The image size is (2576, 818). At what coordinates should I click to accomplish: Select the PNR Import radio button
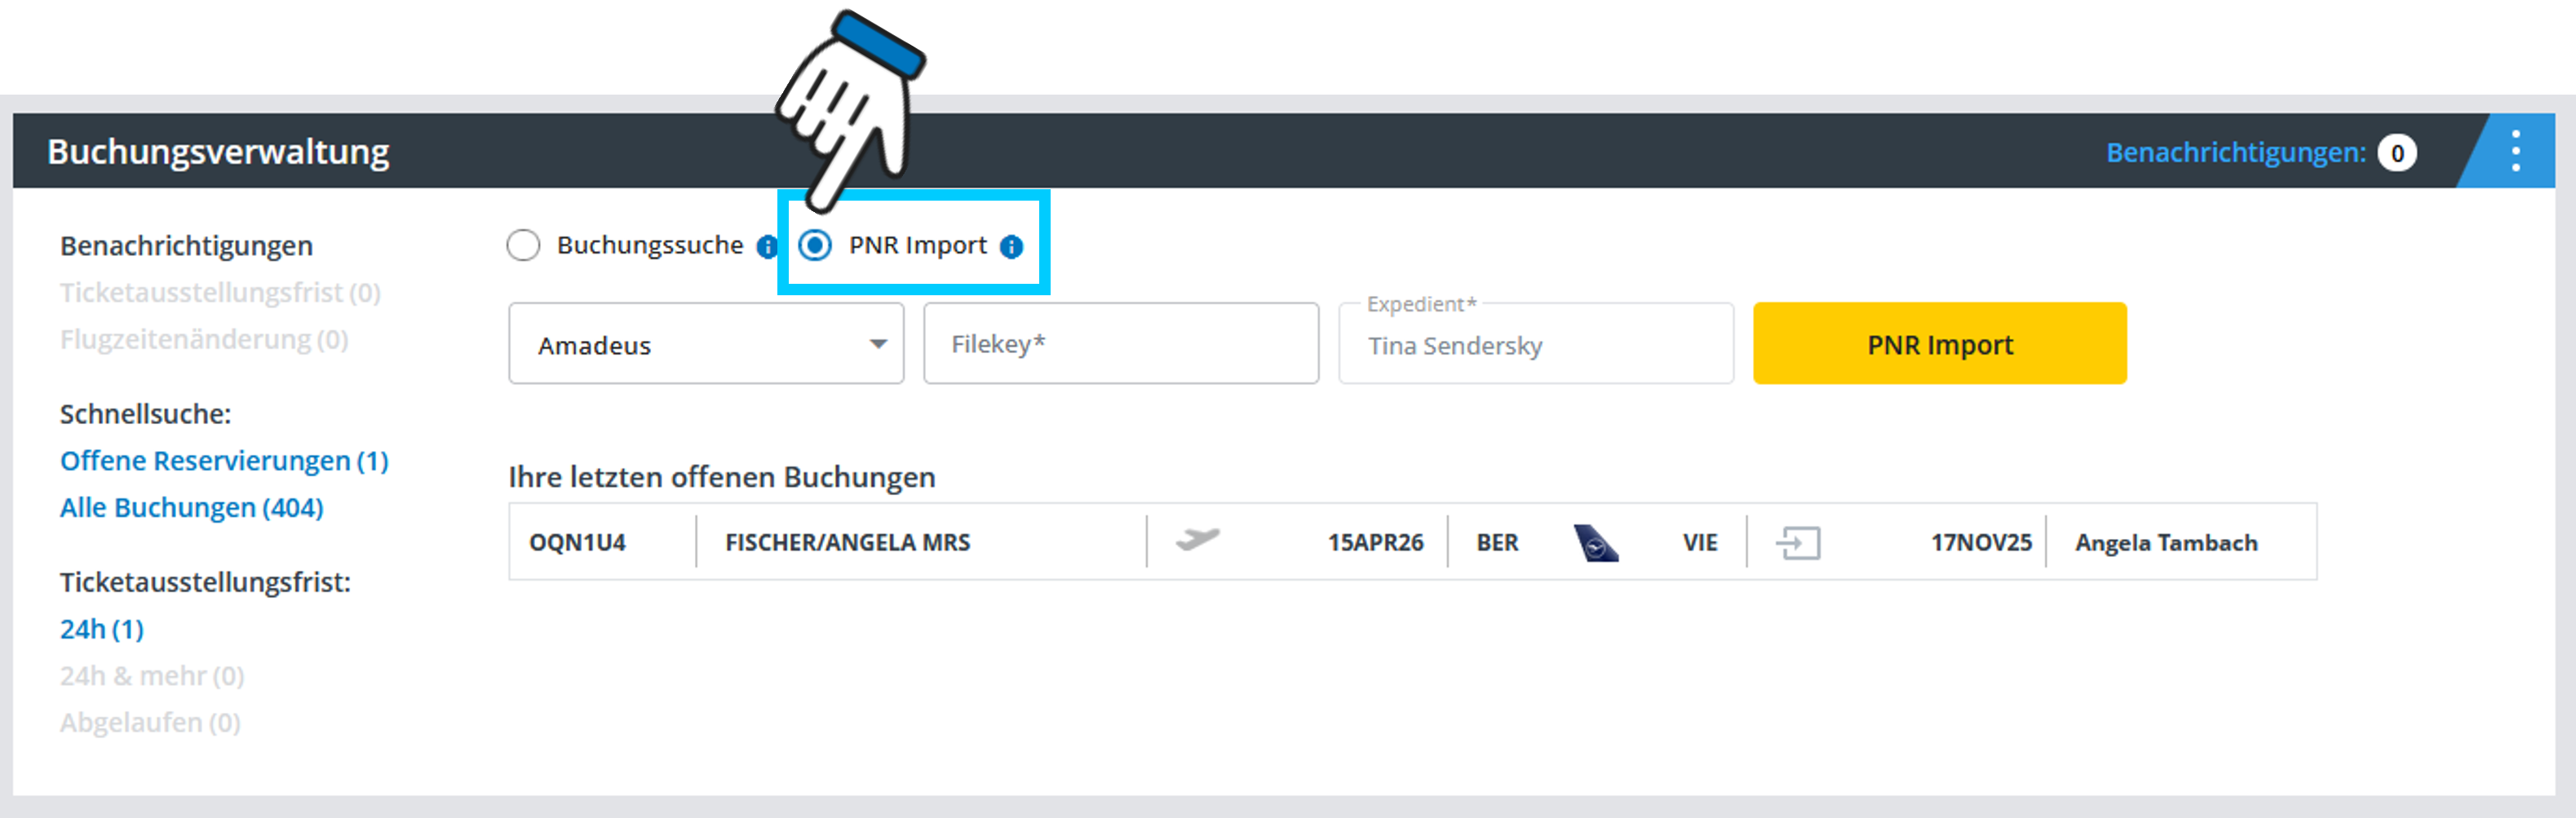[x=815, y=245]
